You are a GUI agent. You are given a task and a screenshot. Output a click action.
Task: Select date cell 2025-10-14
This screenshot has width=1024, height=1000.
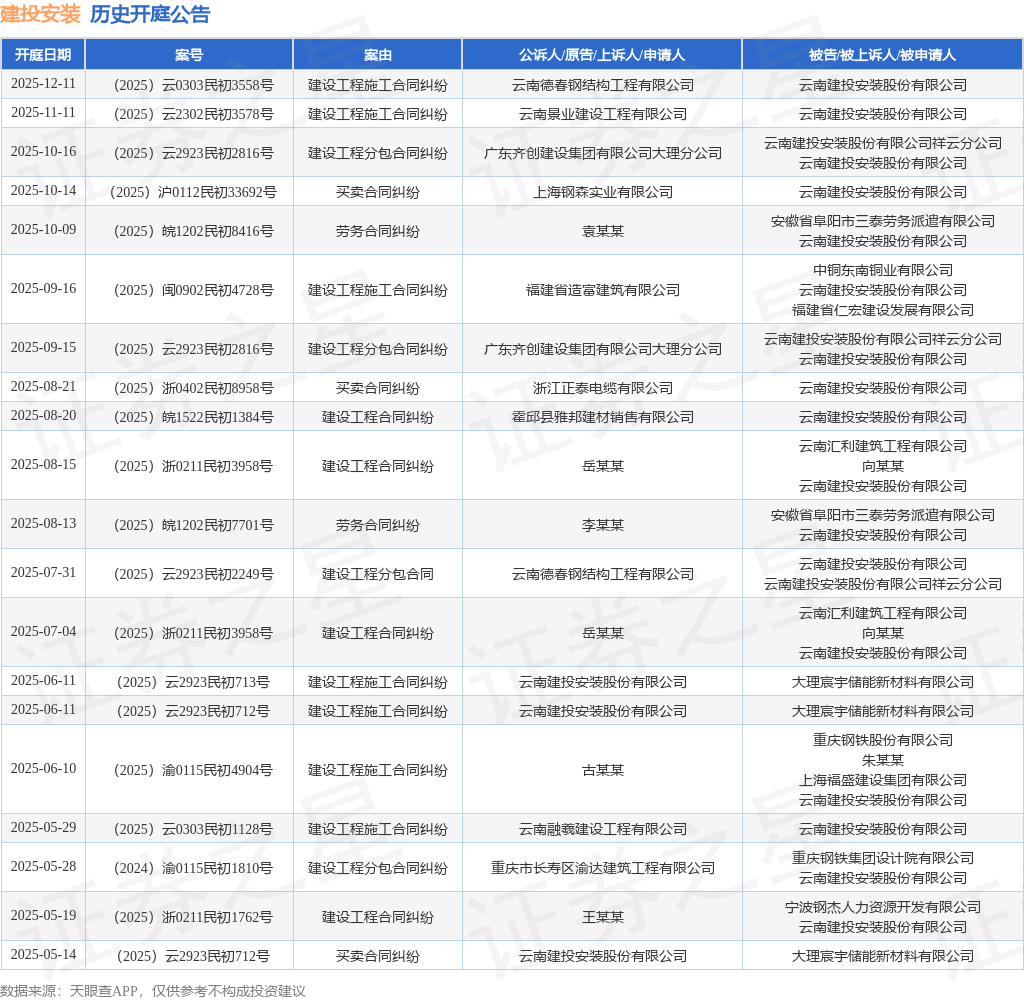(43, 191)
